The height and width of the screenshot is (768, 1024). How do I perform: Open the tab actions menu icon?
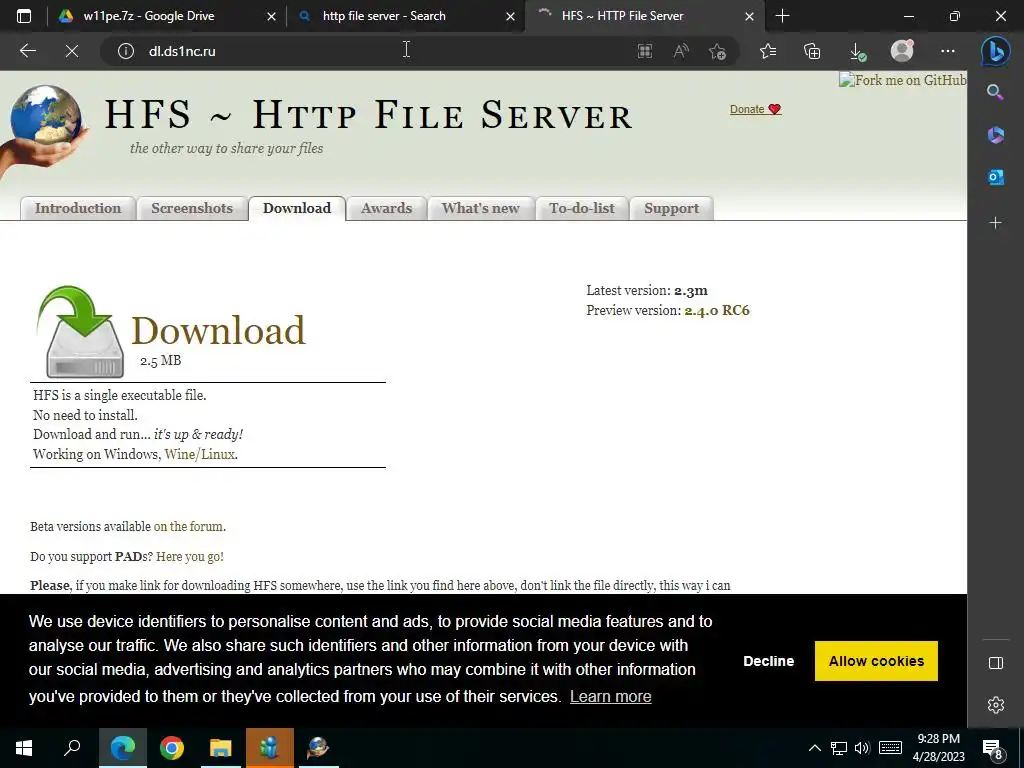click(24, 16)
